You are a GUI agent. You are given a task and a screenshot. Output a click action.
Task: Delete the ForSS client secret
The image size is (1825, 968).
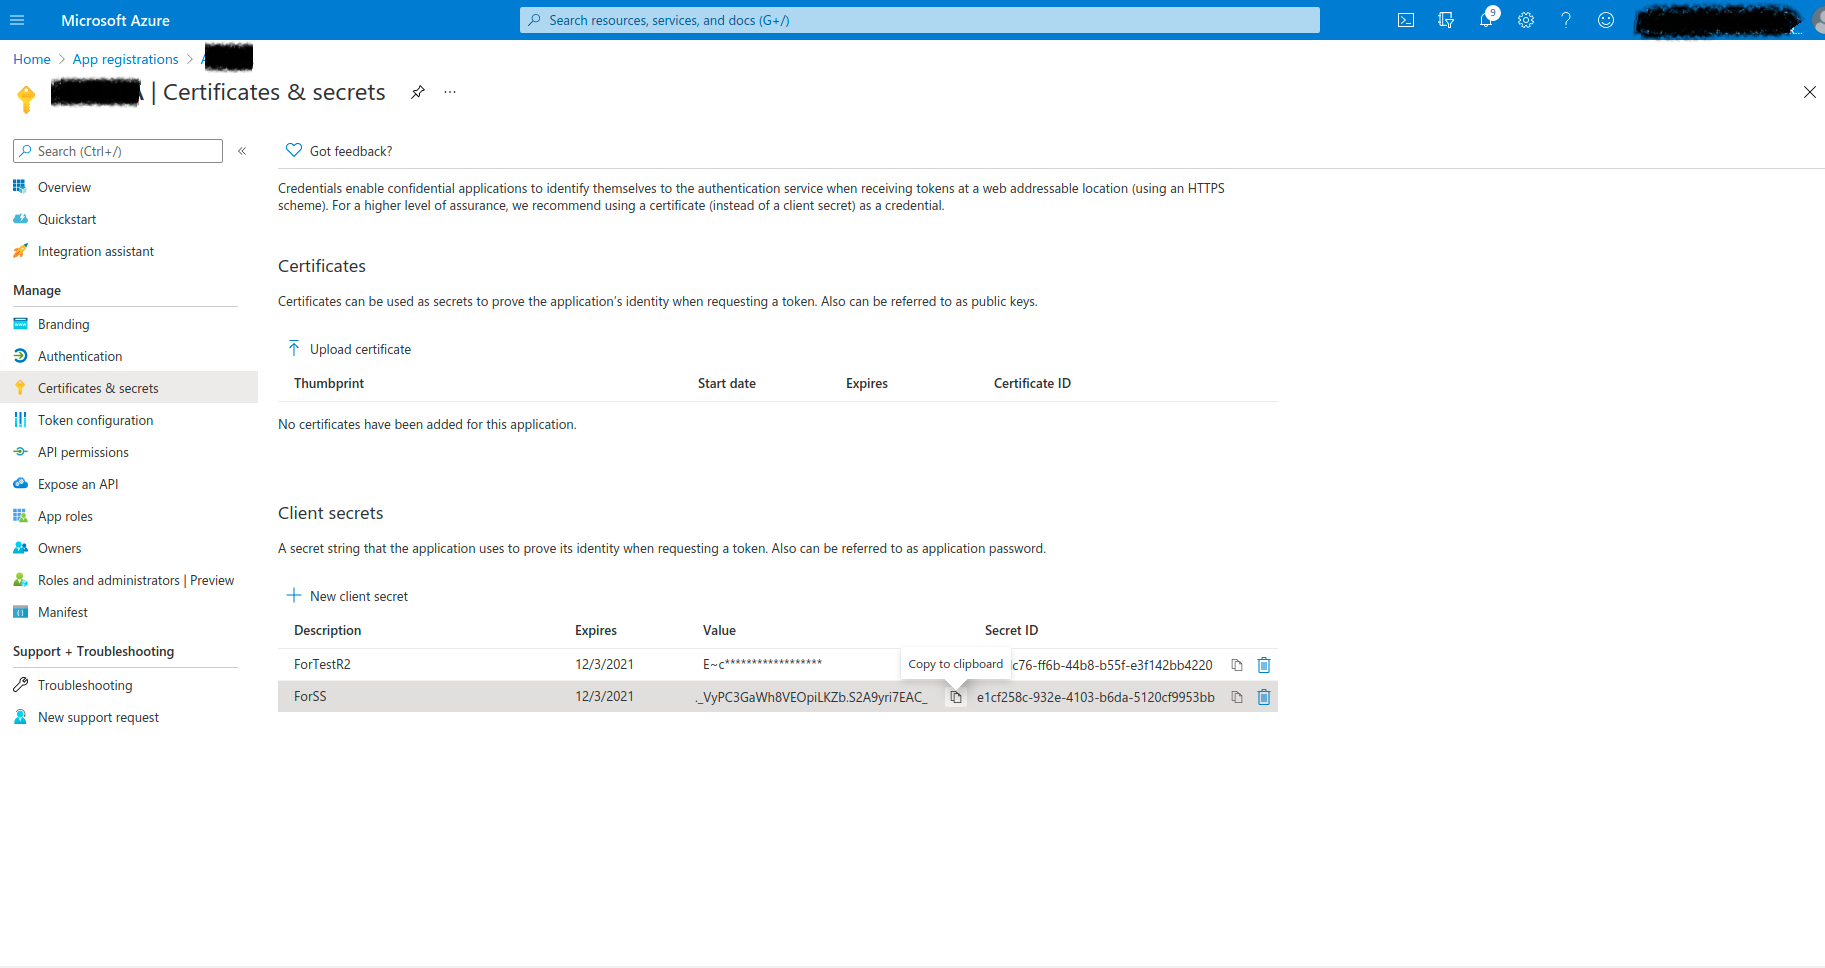[x=1263, y=697]
